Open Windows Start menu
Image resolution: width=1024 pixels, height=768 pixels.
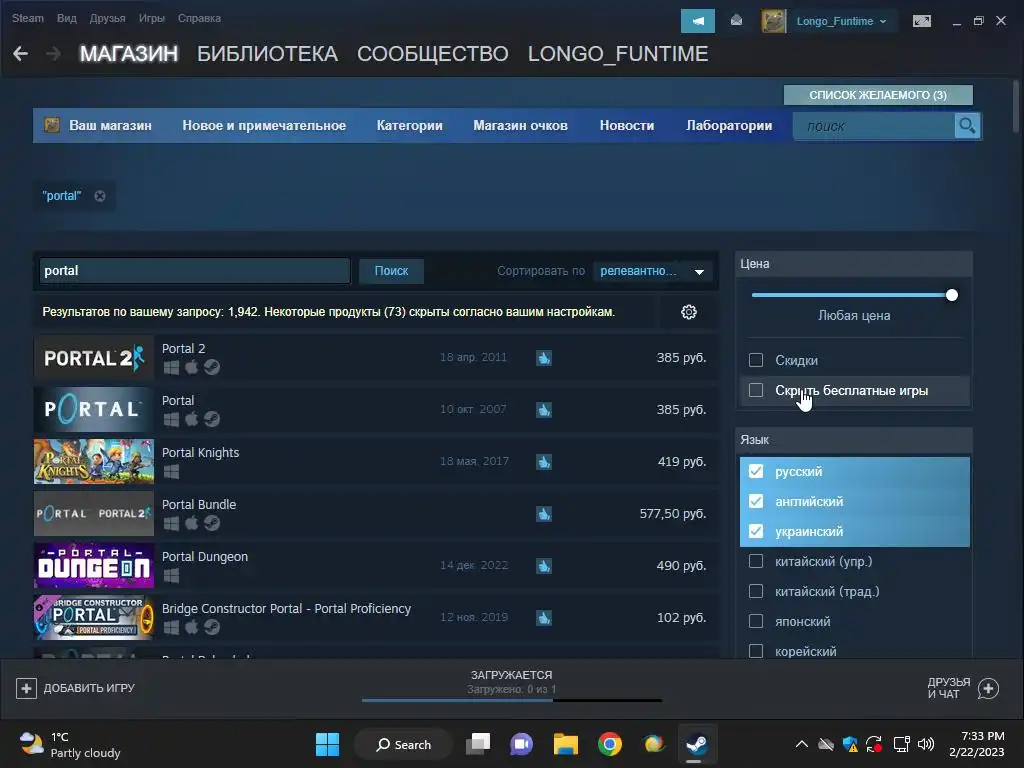(x=327, y=744)
